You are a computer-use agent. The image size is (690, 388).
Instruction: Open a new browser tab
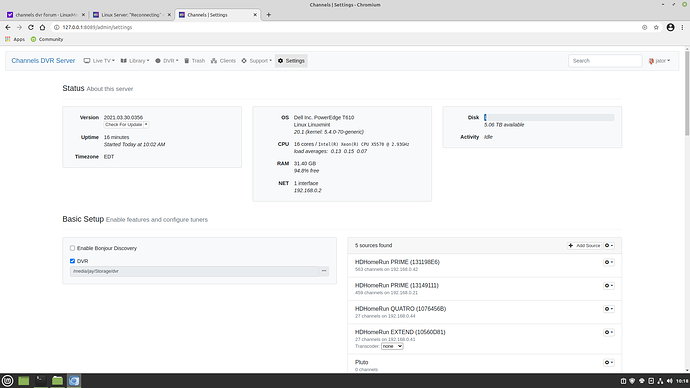tap(268, 15)
